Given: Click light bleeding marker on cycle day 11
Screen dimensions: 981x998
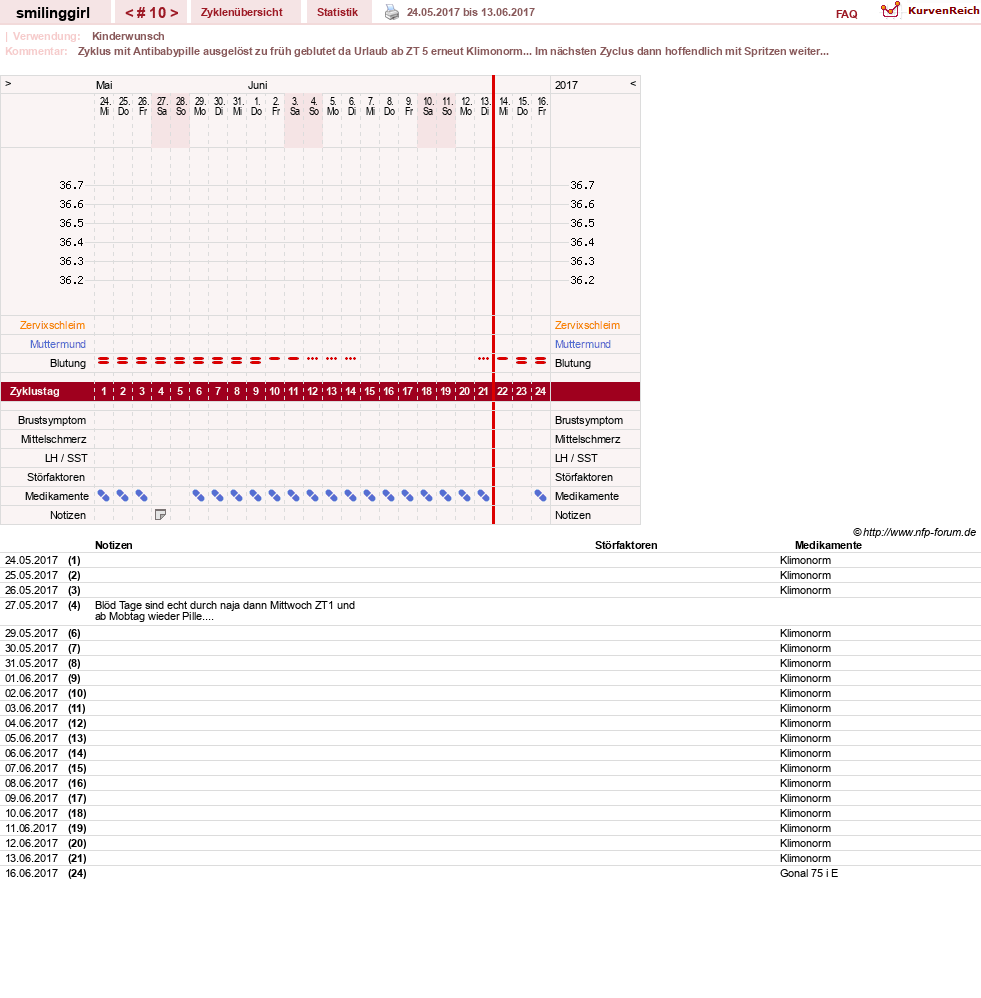Looking at the screenshot, I should (293, 359).
